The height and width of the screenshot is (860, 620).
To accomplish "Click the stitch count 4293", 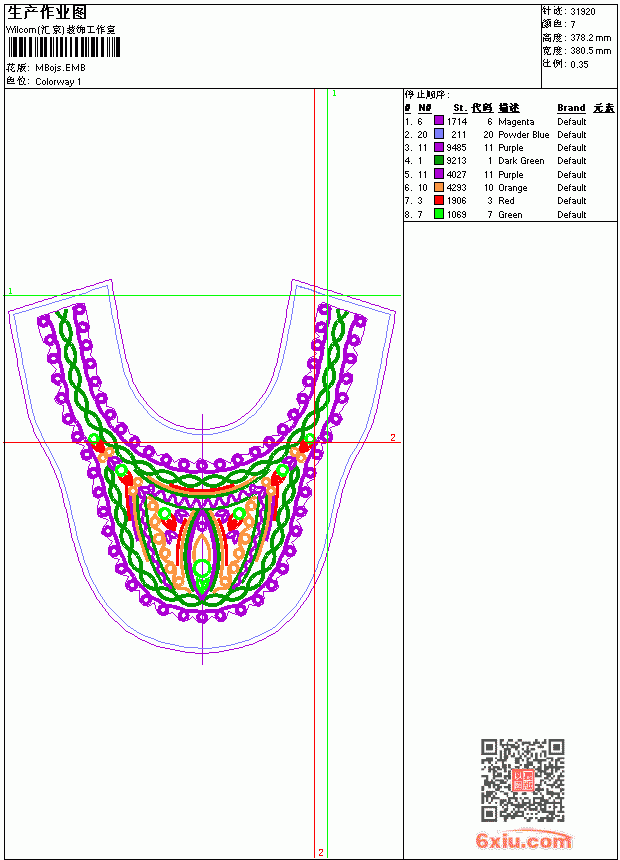I will tap(456, 188).
